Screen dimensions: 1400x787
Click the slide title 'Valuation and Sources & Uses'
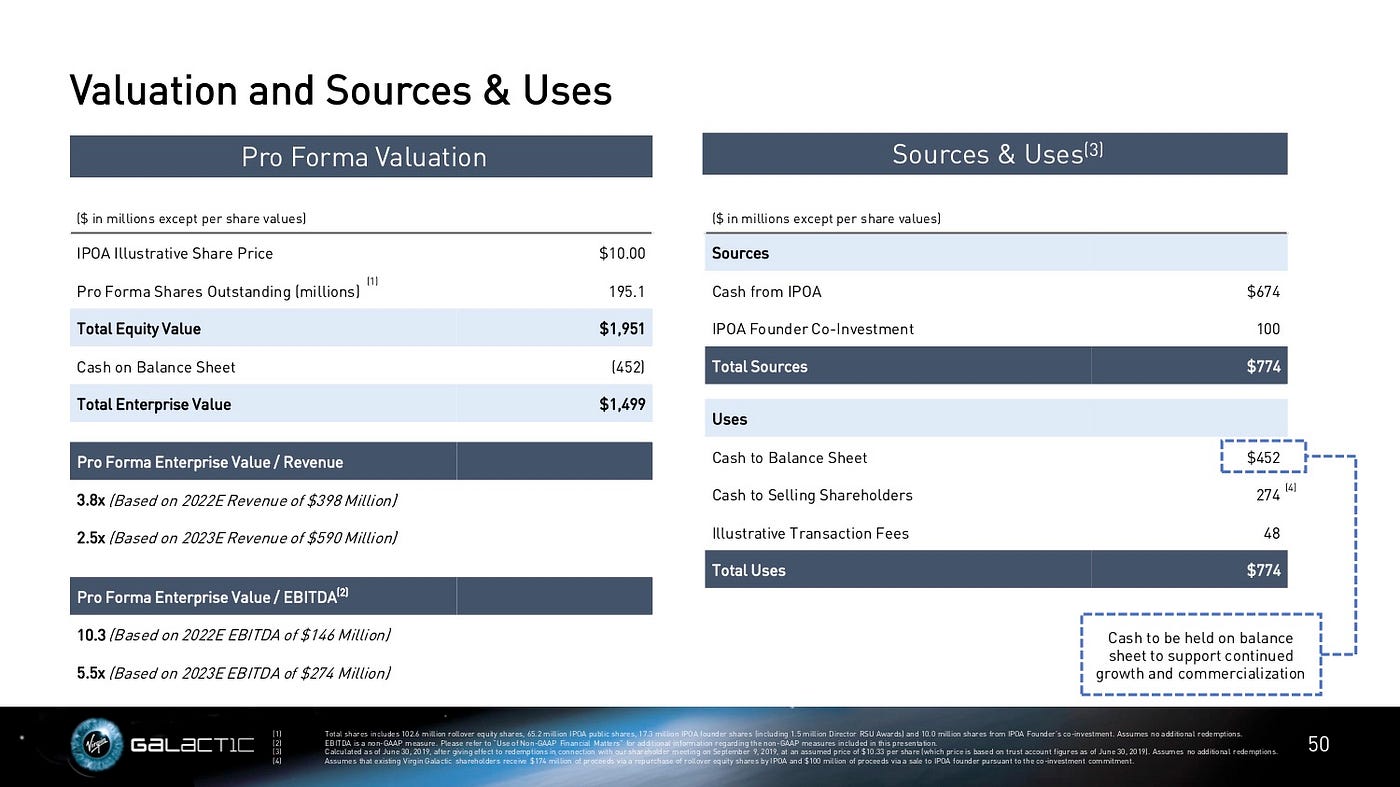pyautogui.click(x=340, y=91)
